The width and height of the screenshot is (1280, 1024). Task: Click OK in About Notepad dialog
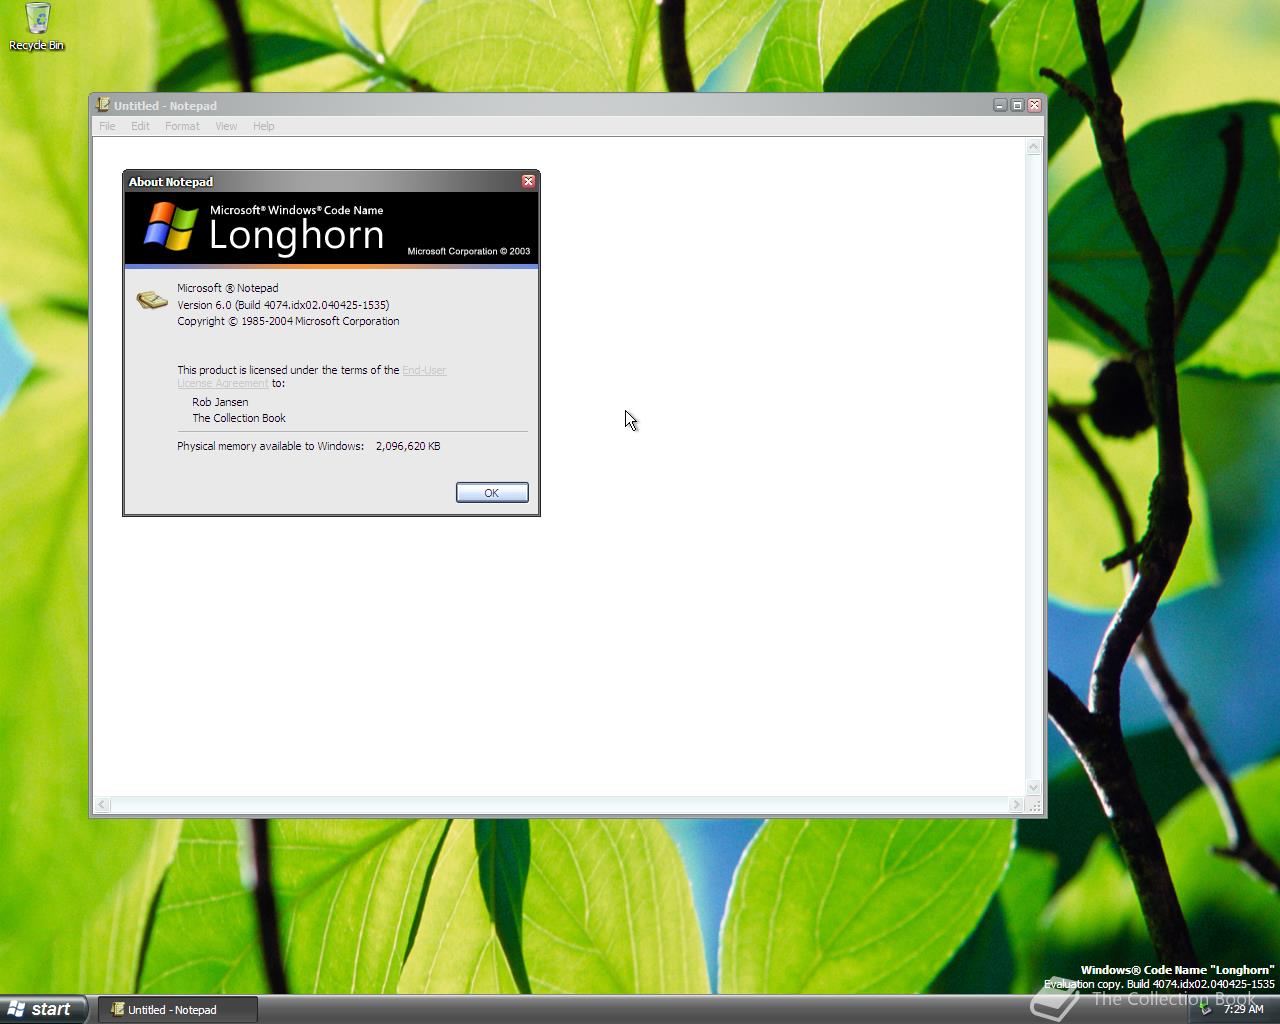coord(492,493)
